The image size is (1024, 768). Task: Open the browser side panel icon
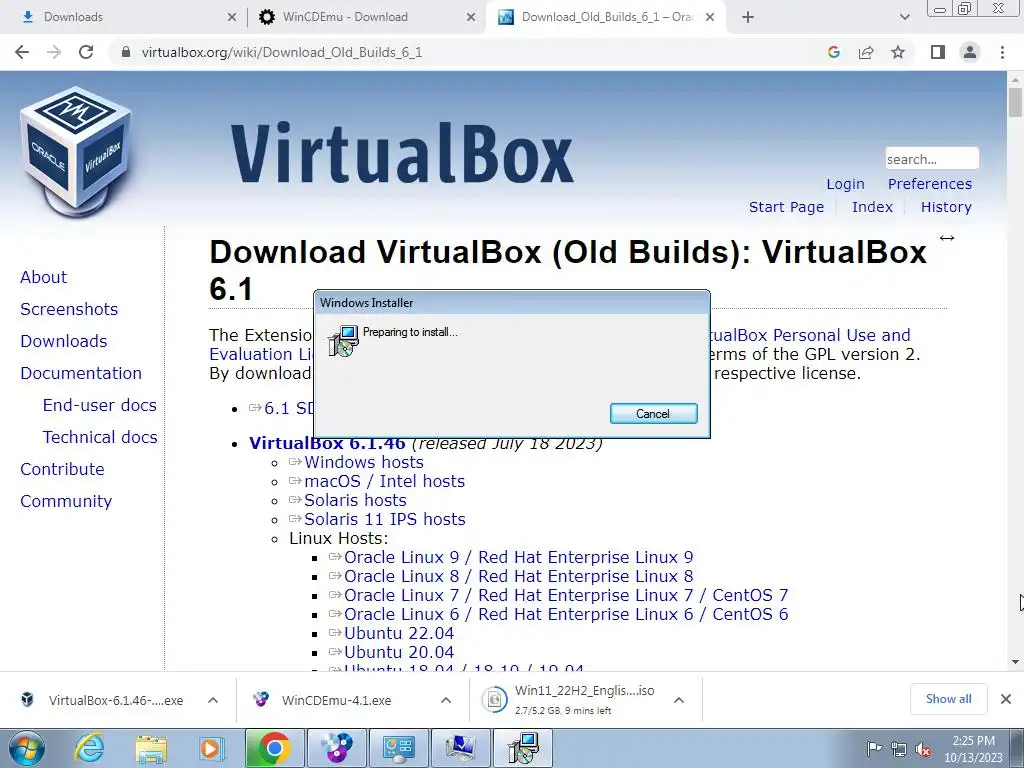click(x=938, y=52)
